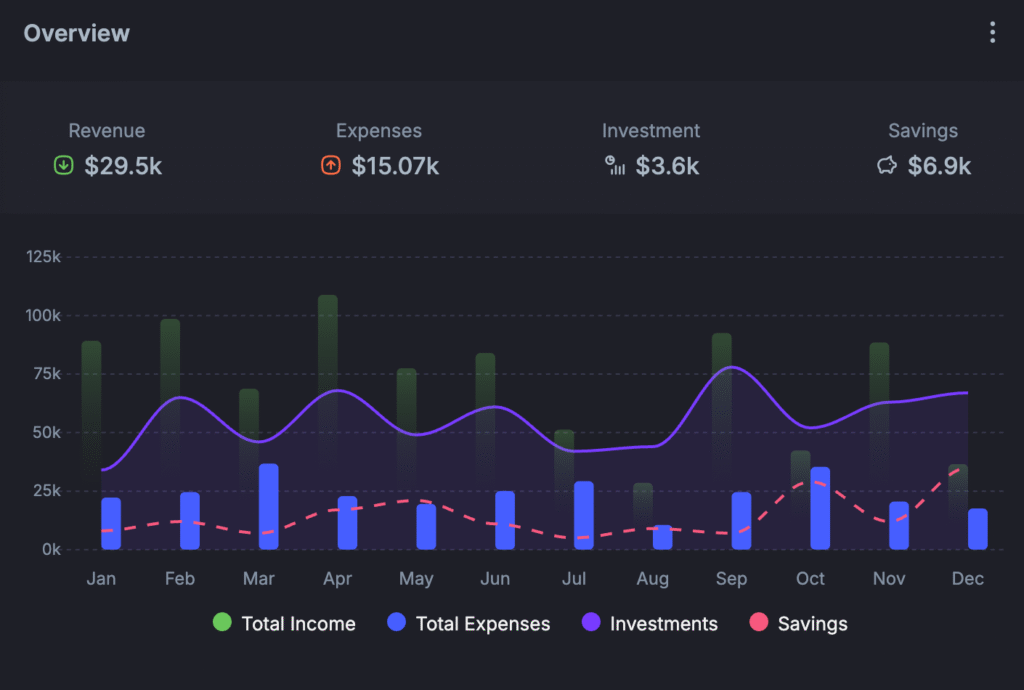Click the green Total Income legend dot
Viewport: 1024px width, 690px height.
click(x=222, y=623)
